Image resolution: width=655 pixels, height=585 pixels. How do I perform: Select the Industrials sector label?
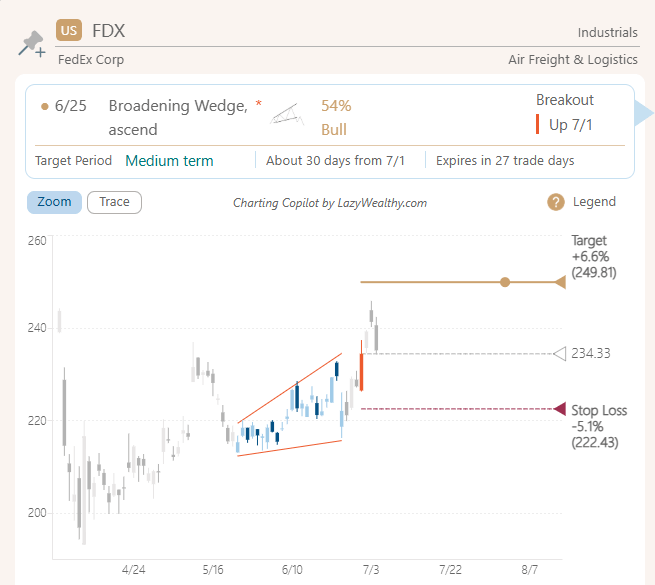pos(607,33)
